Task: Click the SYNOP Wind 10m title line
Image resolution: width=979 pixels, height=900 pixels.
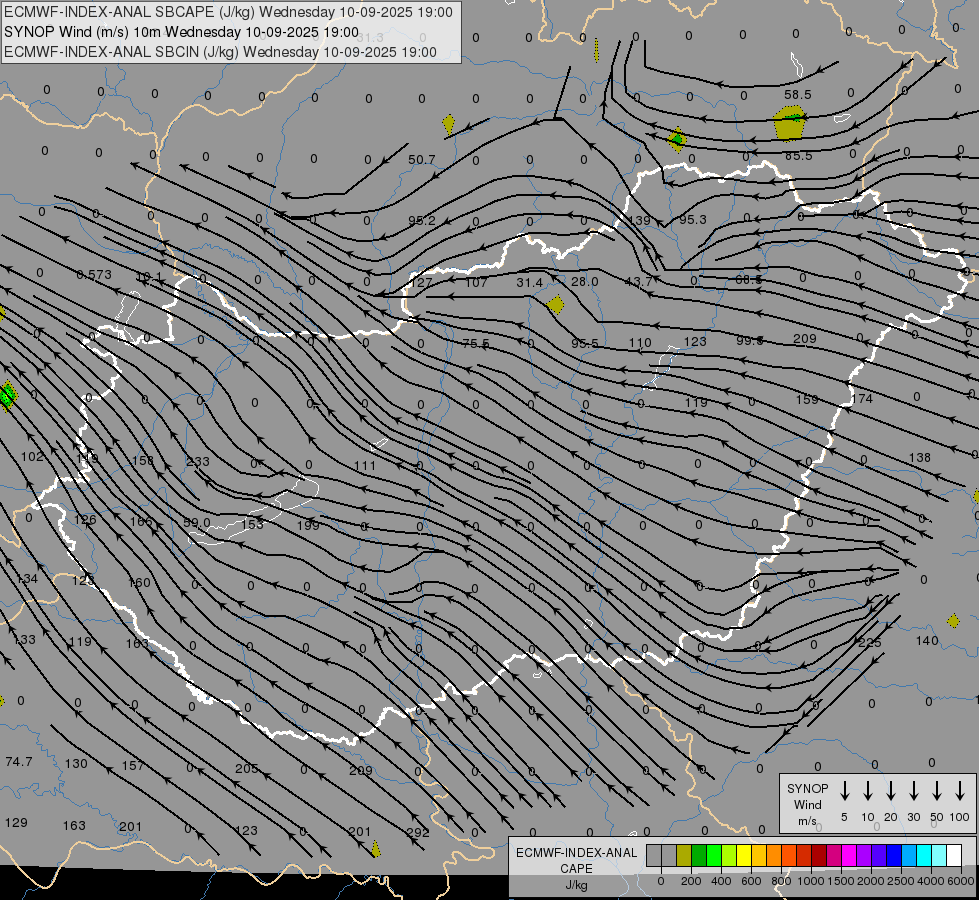Action: [x=181, y=32]
